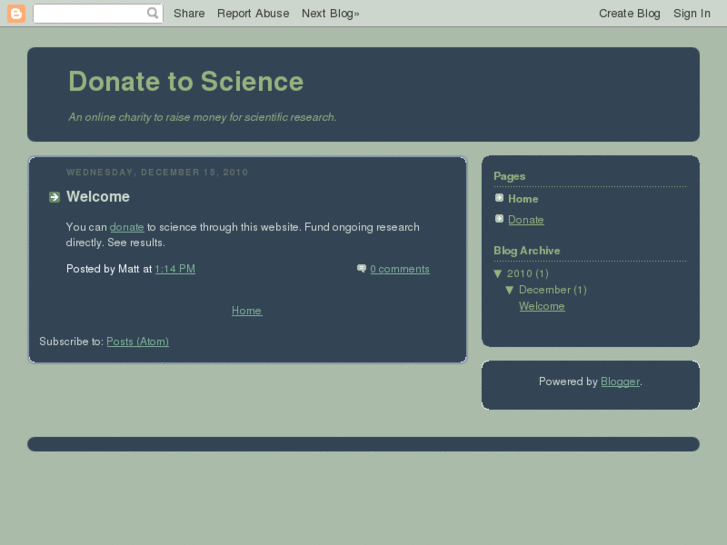Click the "Pages" heading
The image size is (727, 545).
509,176
